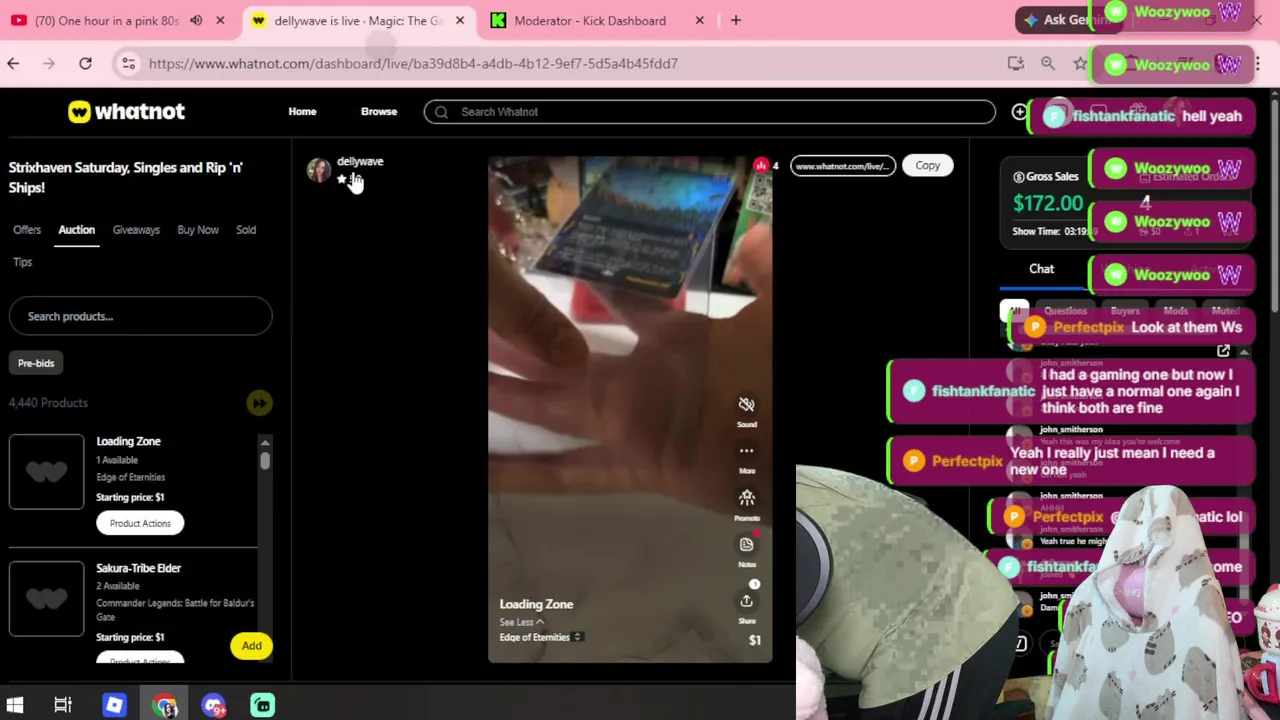The width and height of the screenshot is (1280, 720).
Task: Click the Chrome zoom magnifier icon
Action: coord(1047,64)
